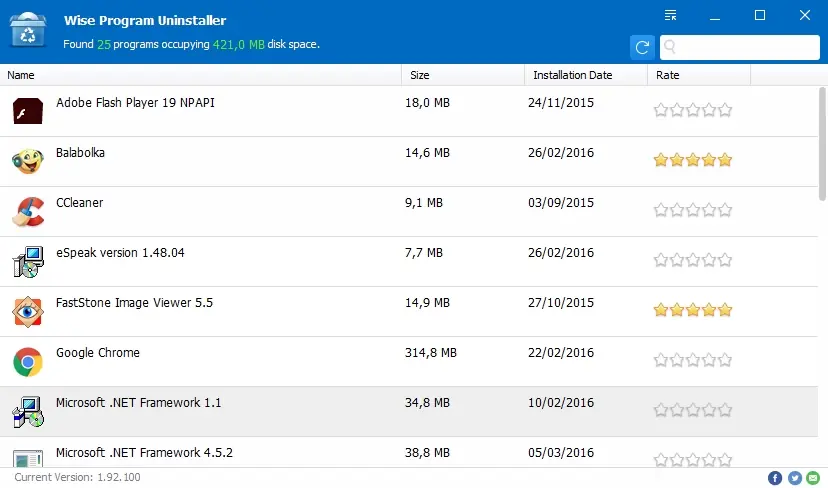Maximize the Wise Program Uninstaller window
This screenshot has height=488, width=828.
760,15
